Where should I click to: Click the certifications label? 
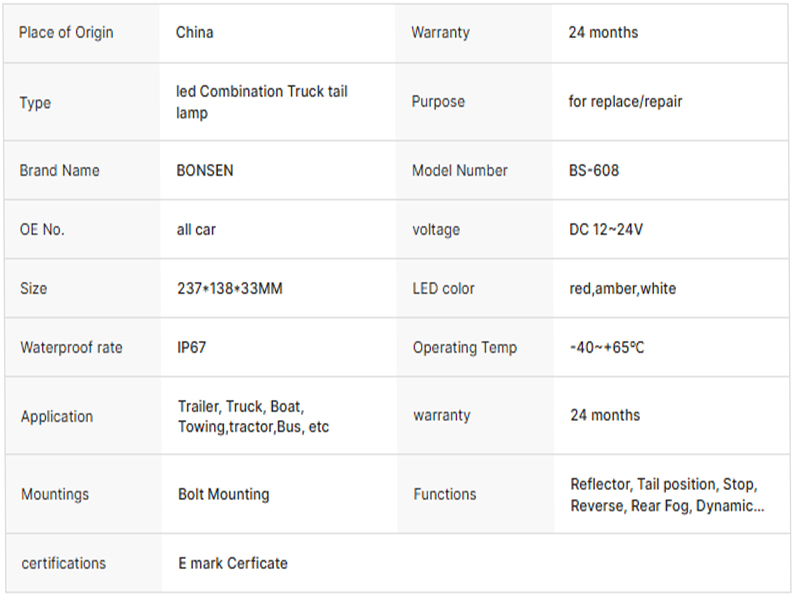tap(63, 563)
